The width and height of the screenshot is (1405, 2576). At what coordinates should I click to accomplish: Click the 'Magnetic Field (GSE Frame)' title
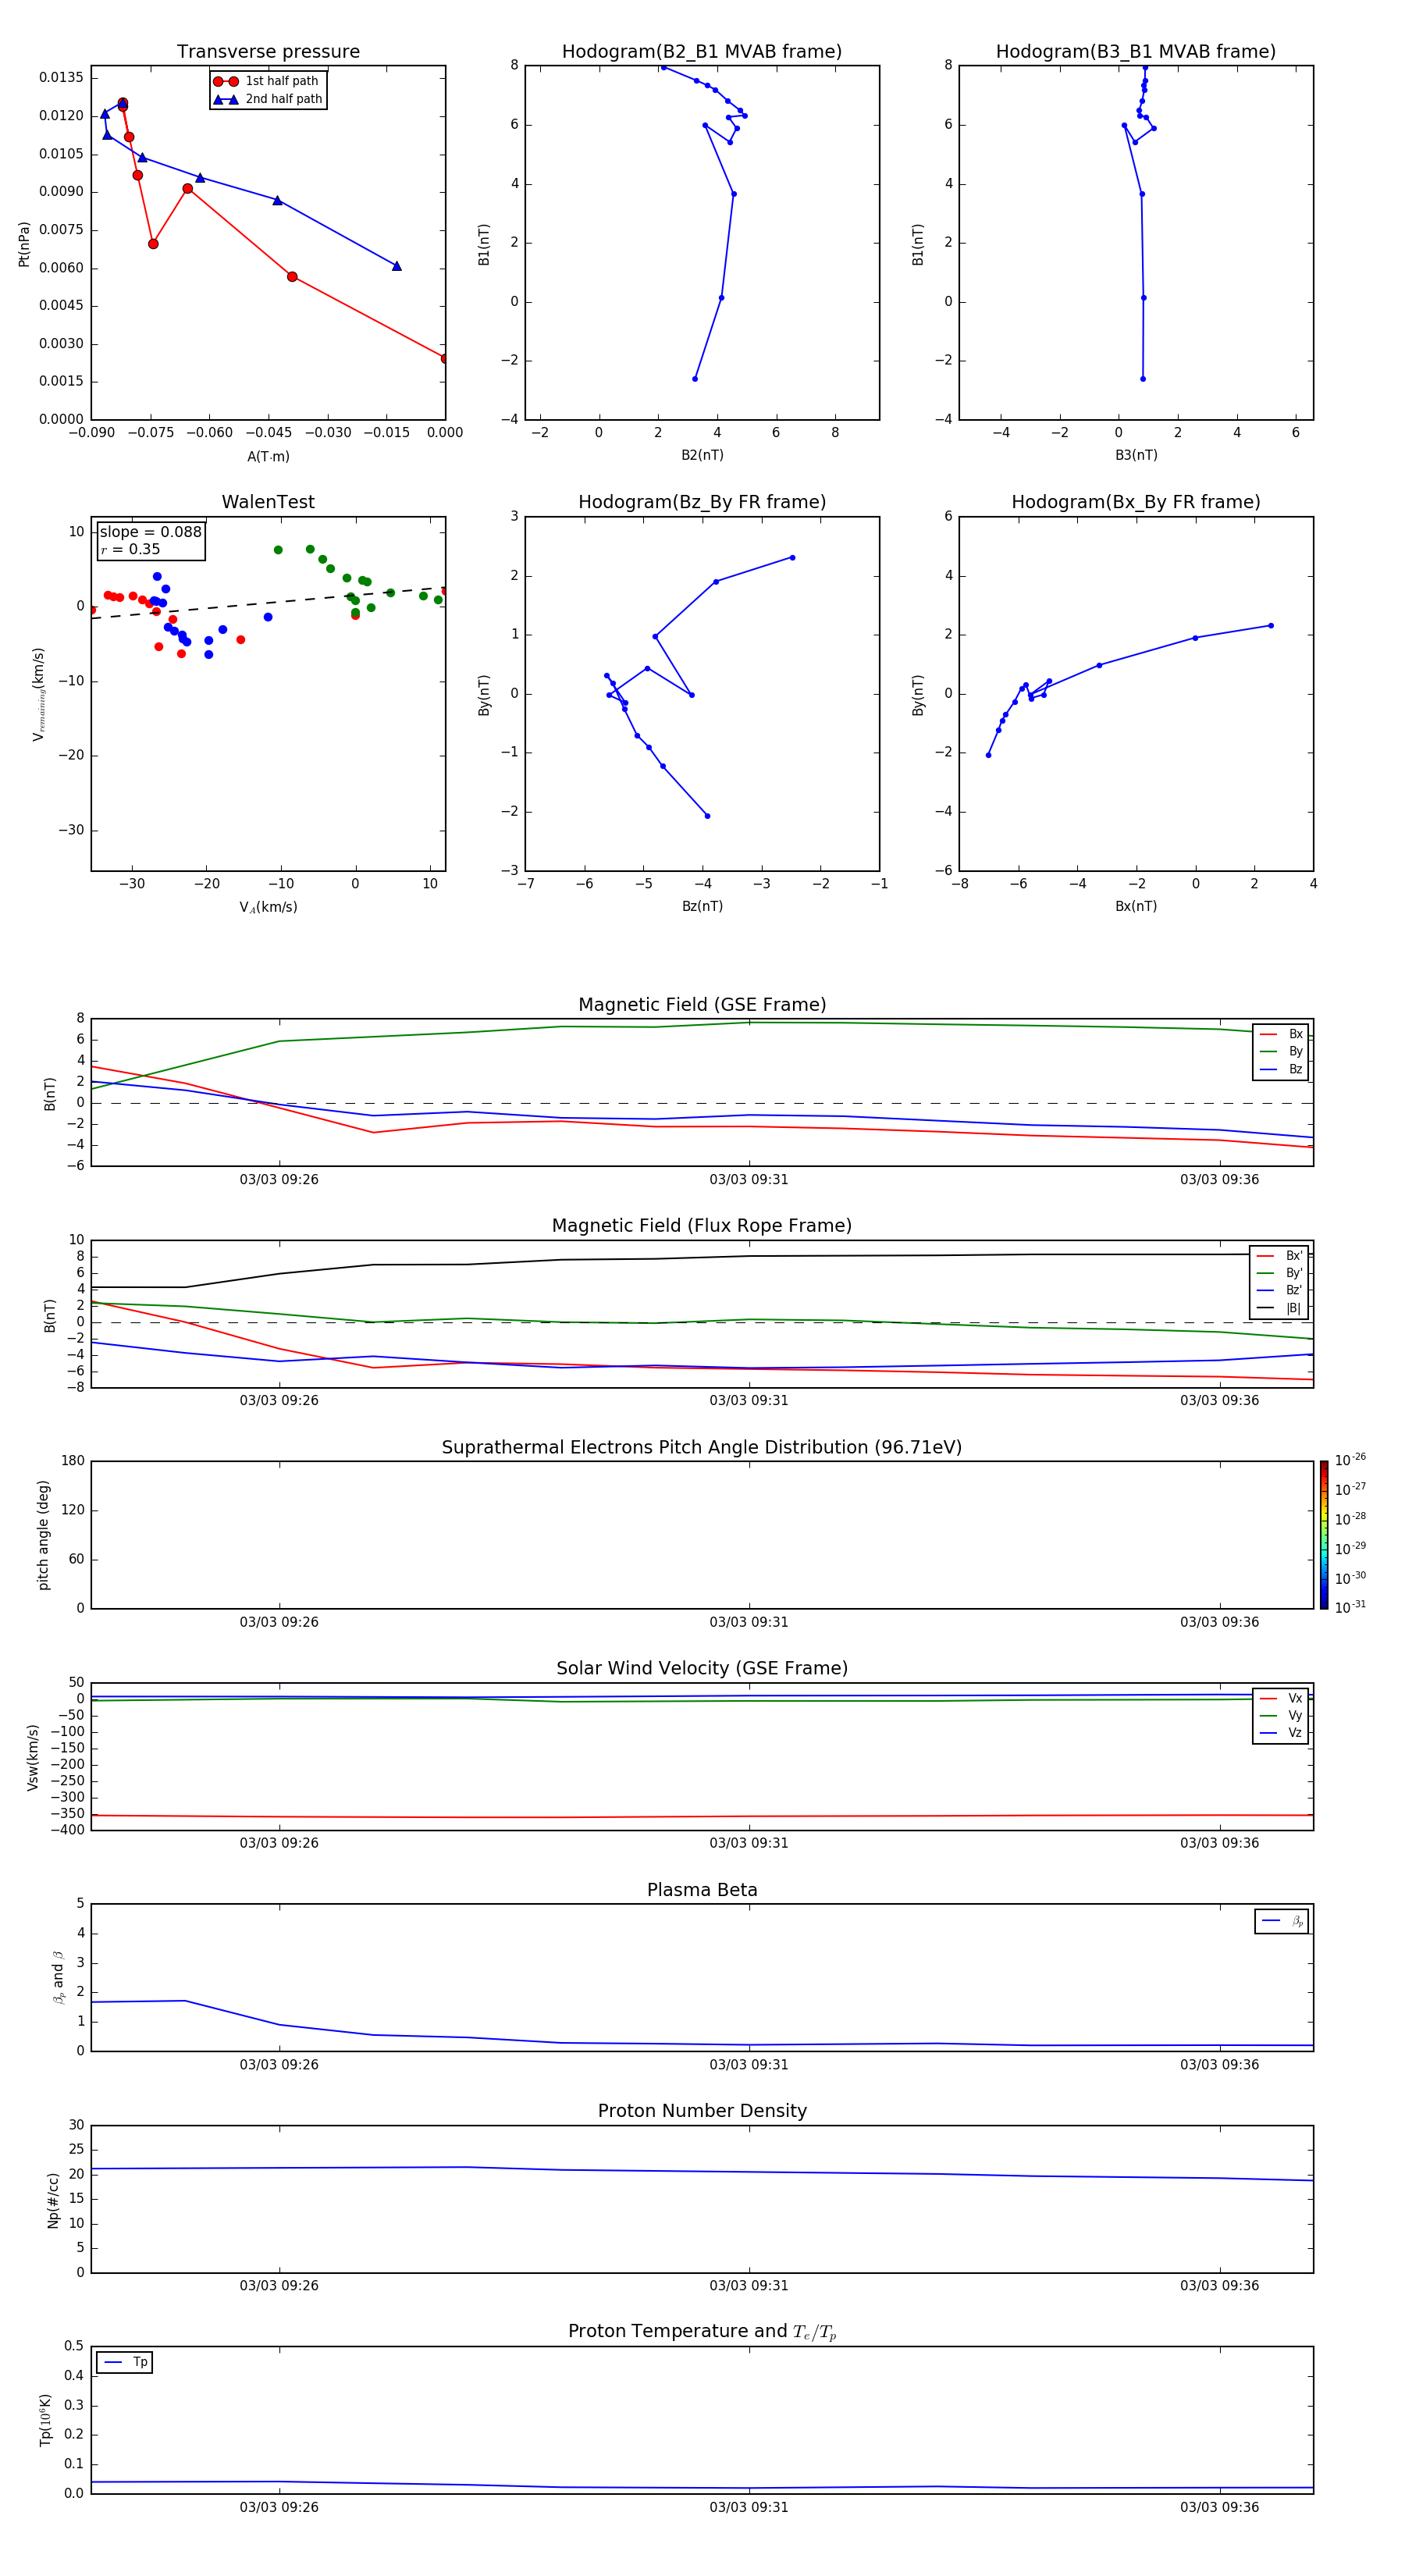pos(702,1005)
